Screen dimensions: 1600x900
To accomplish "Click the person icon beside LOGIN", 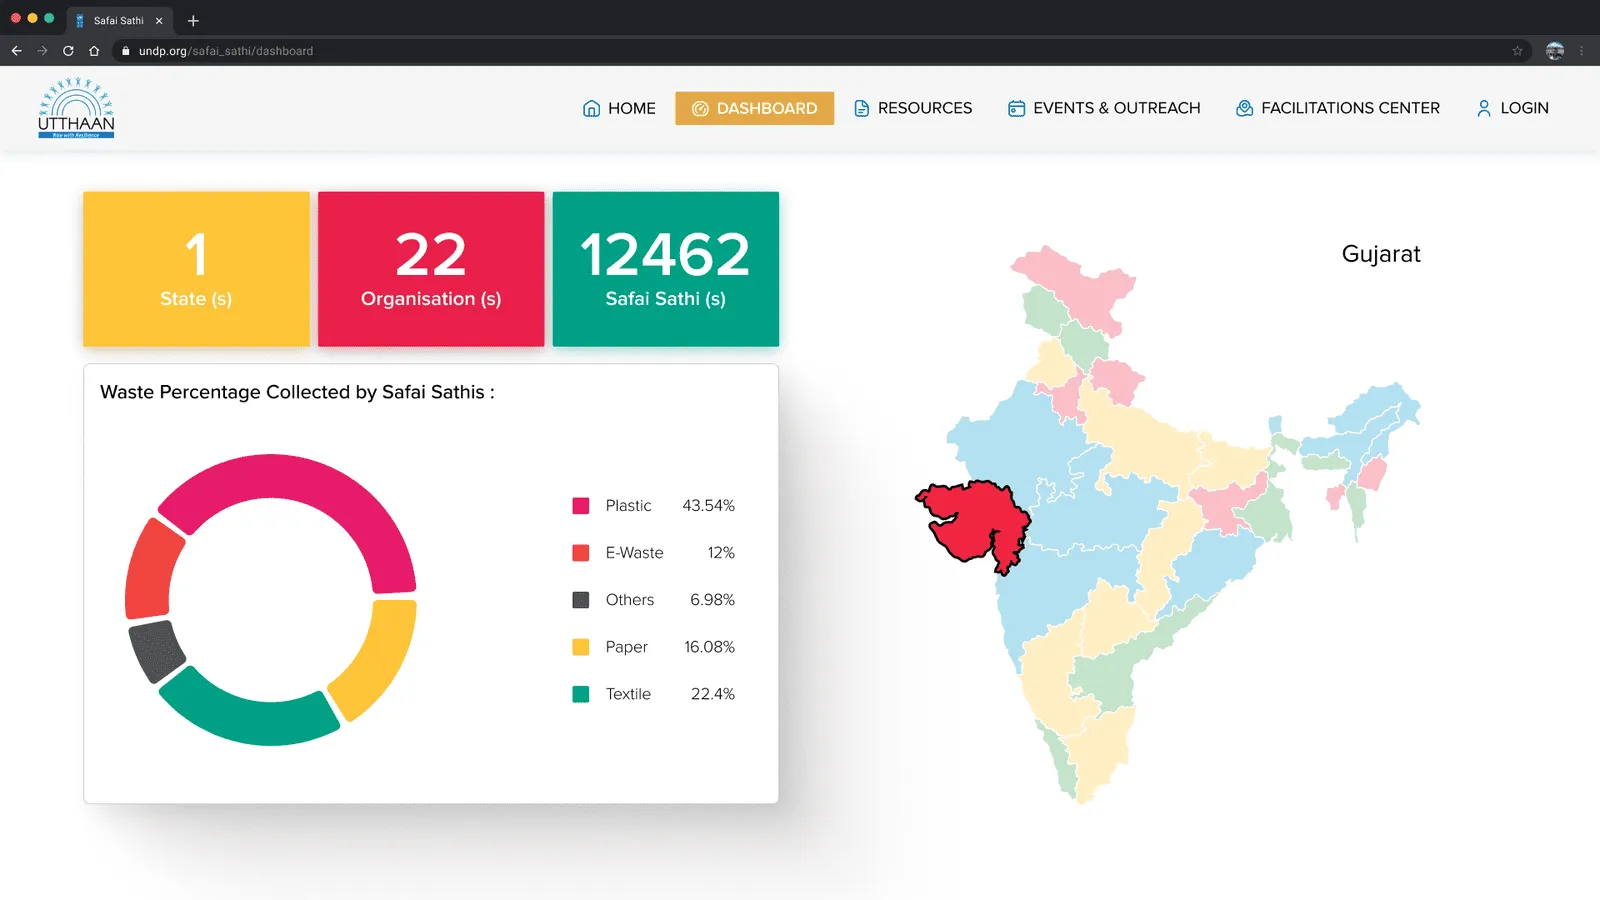I will [x=1484, y=108].
